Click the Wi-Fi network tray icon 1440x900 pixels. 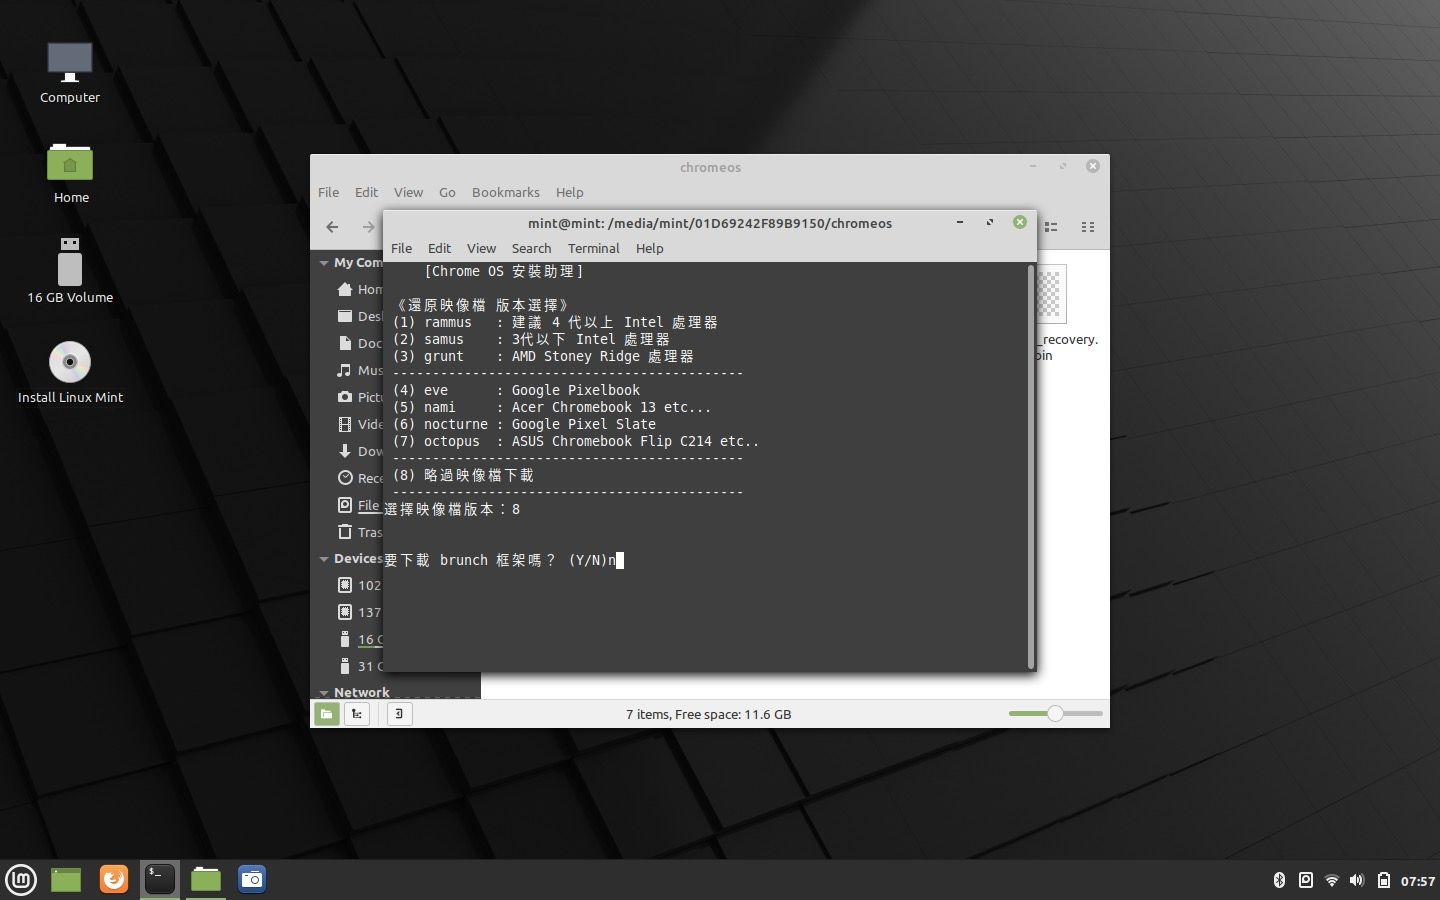click(1331, 880)
